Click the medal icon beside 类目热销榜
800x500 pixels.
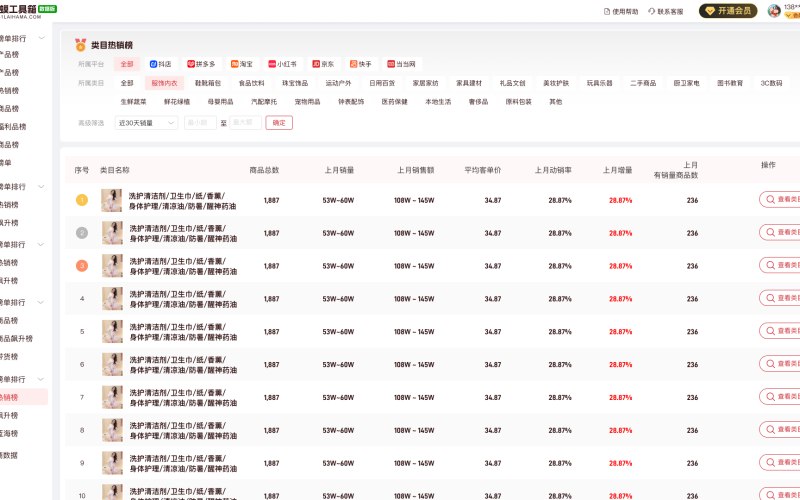point(80,45)
